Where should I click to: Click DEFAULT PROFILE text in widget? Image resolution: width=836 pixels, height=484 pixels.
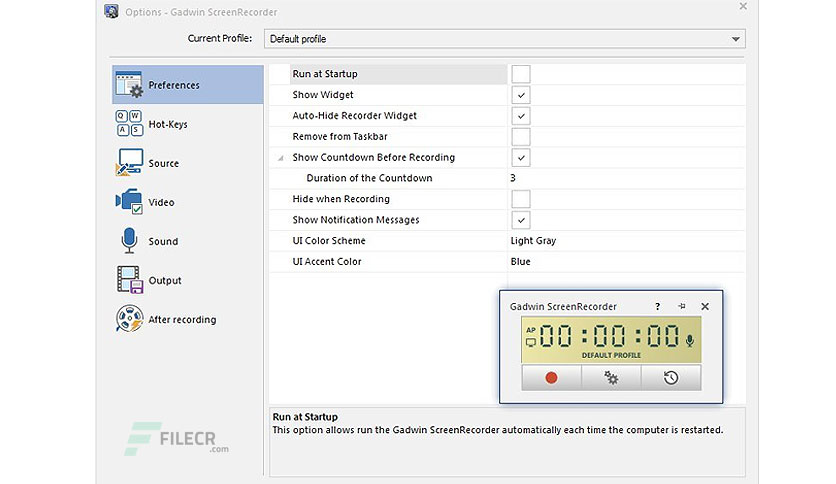point(611,356)
